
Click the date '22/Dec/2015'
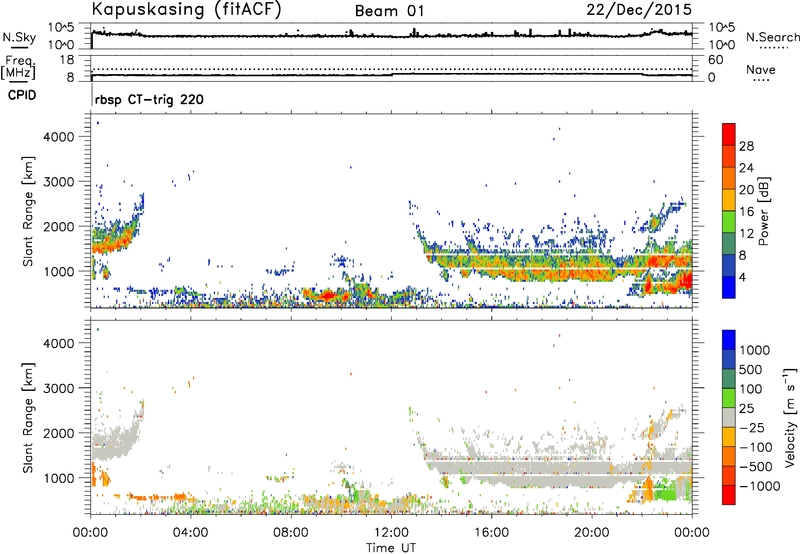(x=639, y=10)
